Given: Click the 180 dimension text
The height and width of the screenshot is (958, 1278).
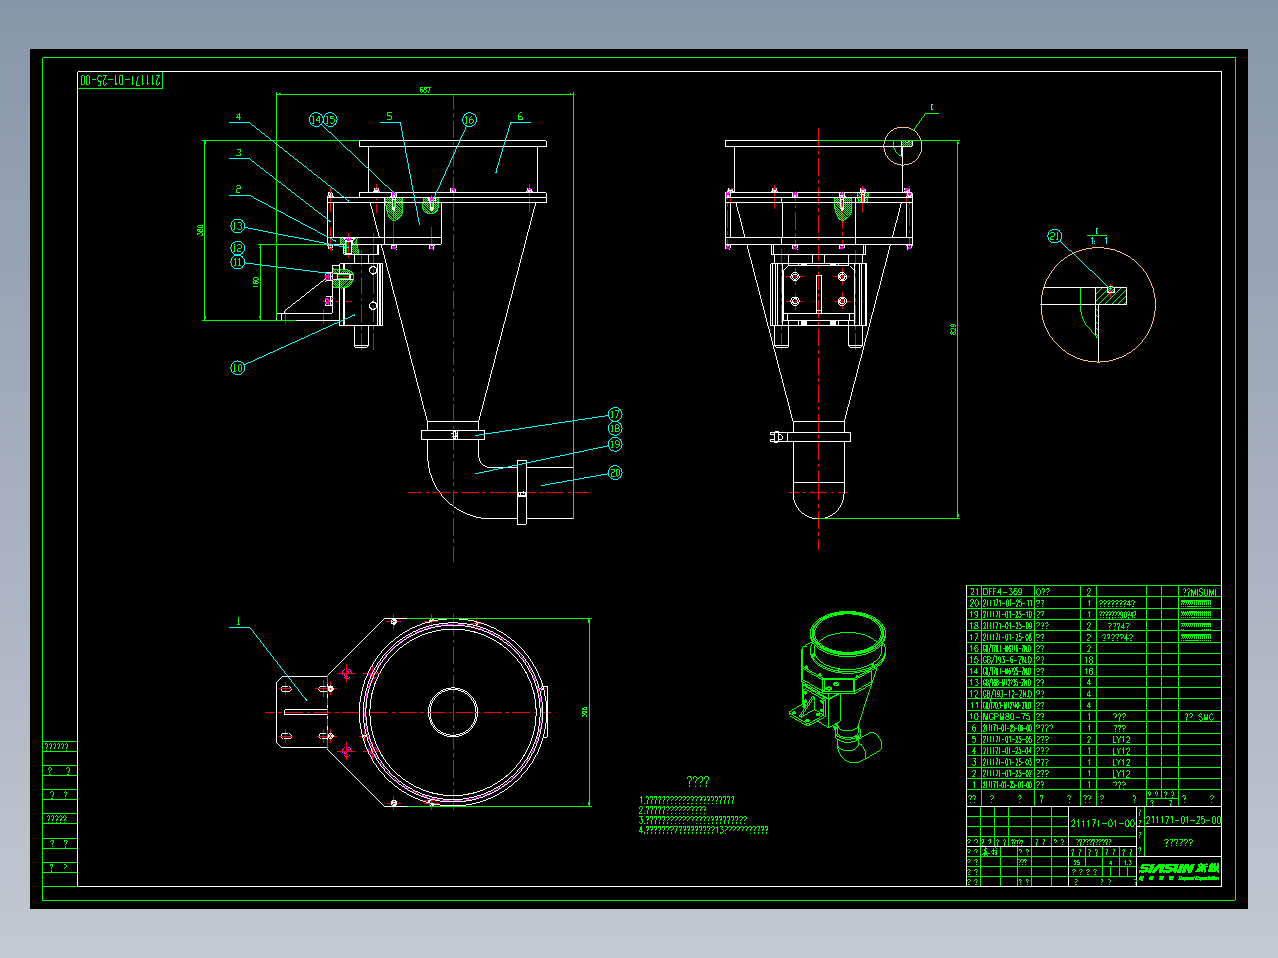Looking at the screenshot, I should pyautogui.click(x=257, y=283).
